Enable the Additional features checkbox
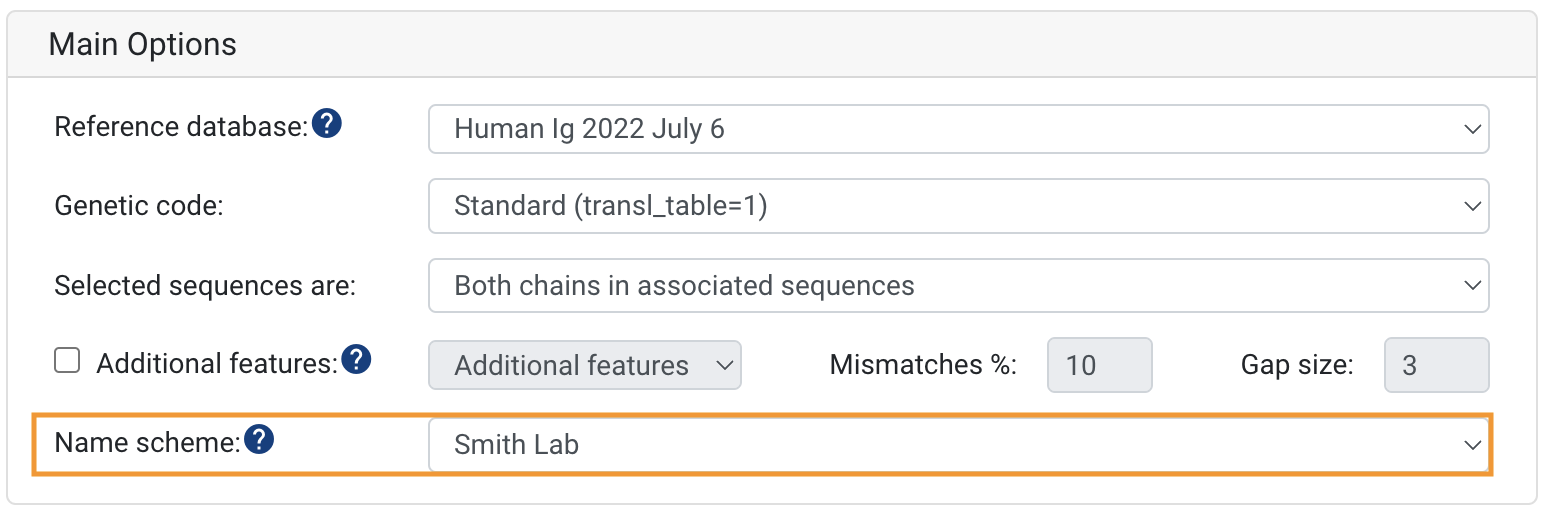 tap(67, 361)
